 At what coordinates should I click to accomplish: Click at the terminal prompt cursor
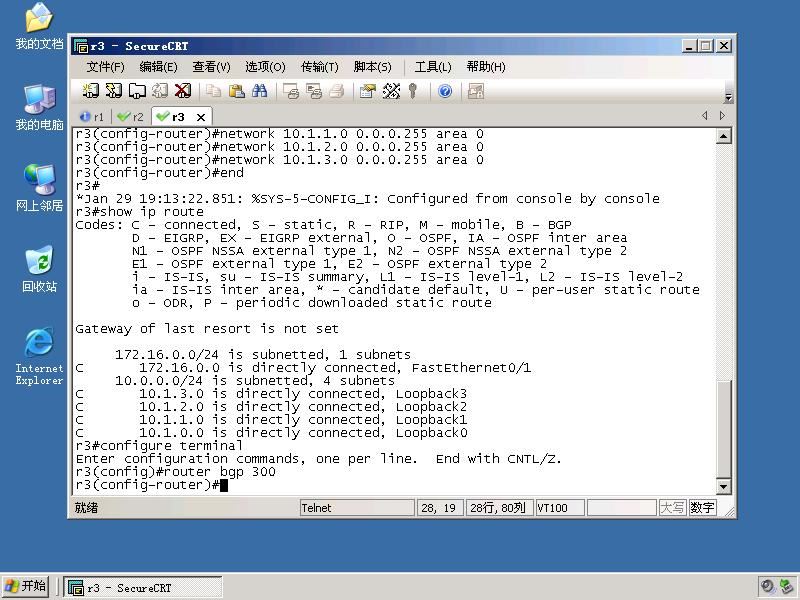click(224, 485)
